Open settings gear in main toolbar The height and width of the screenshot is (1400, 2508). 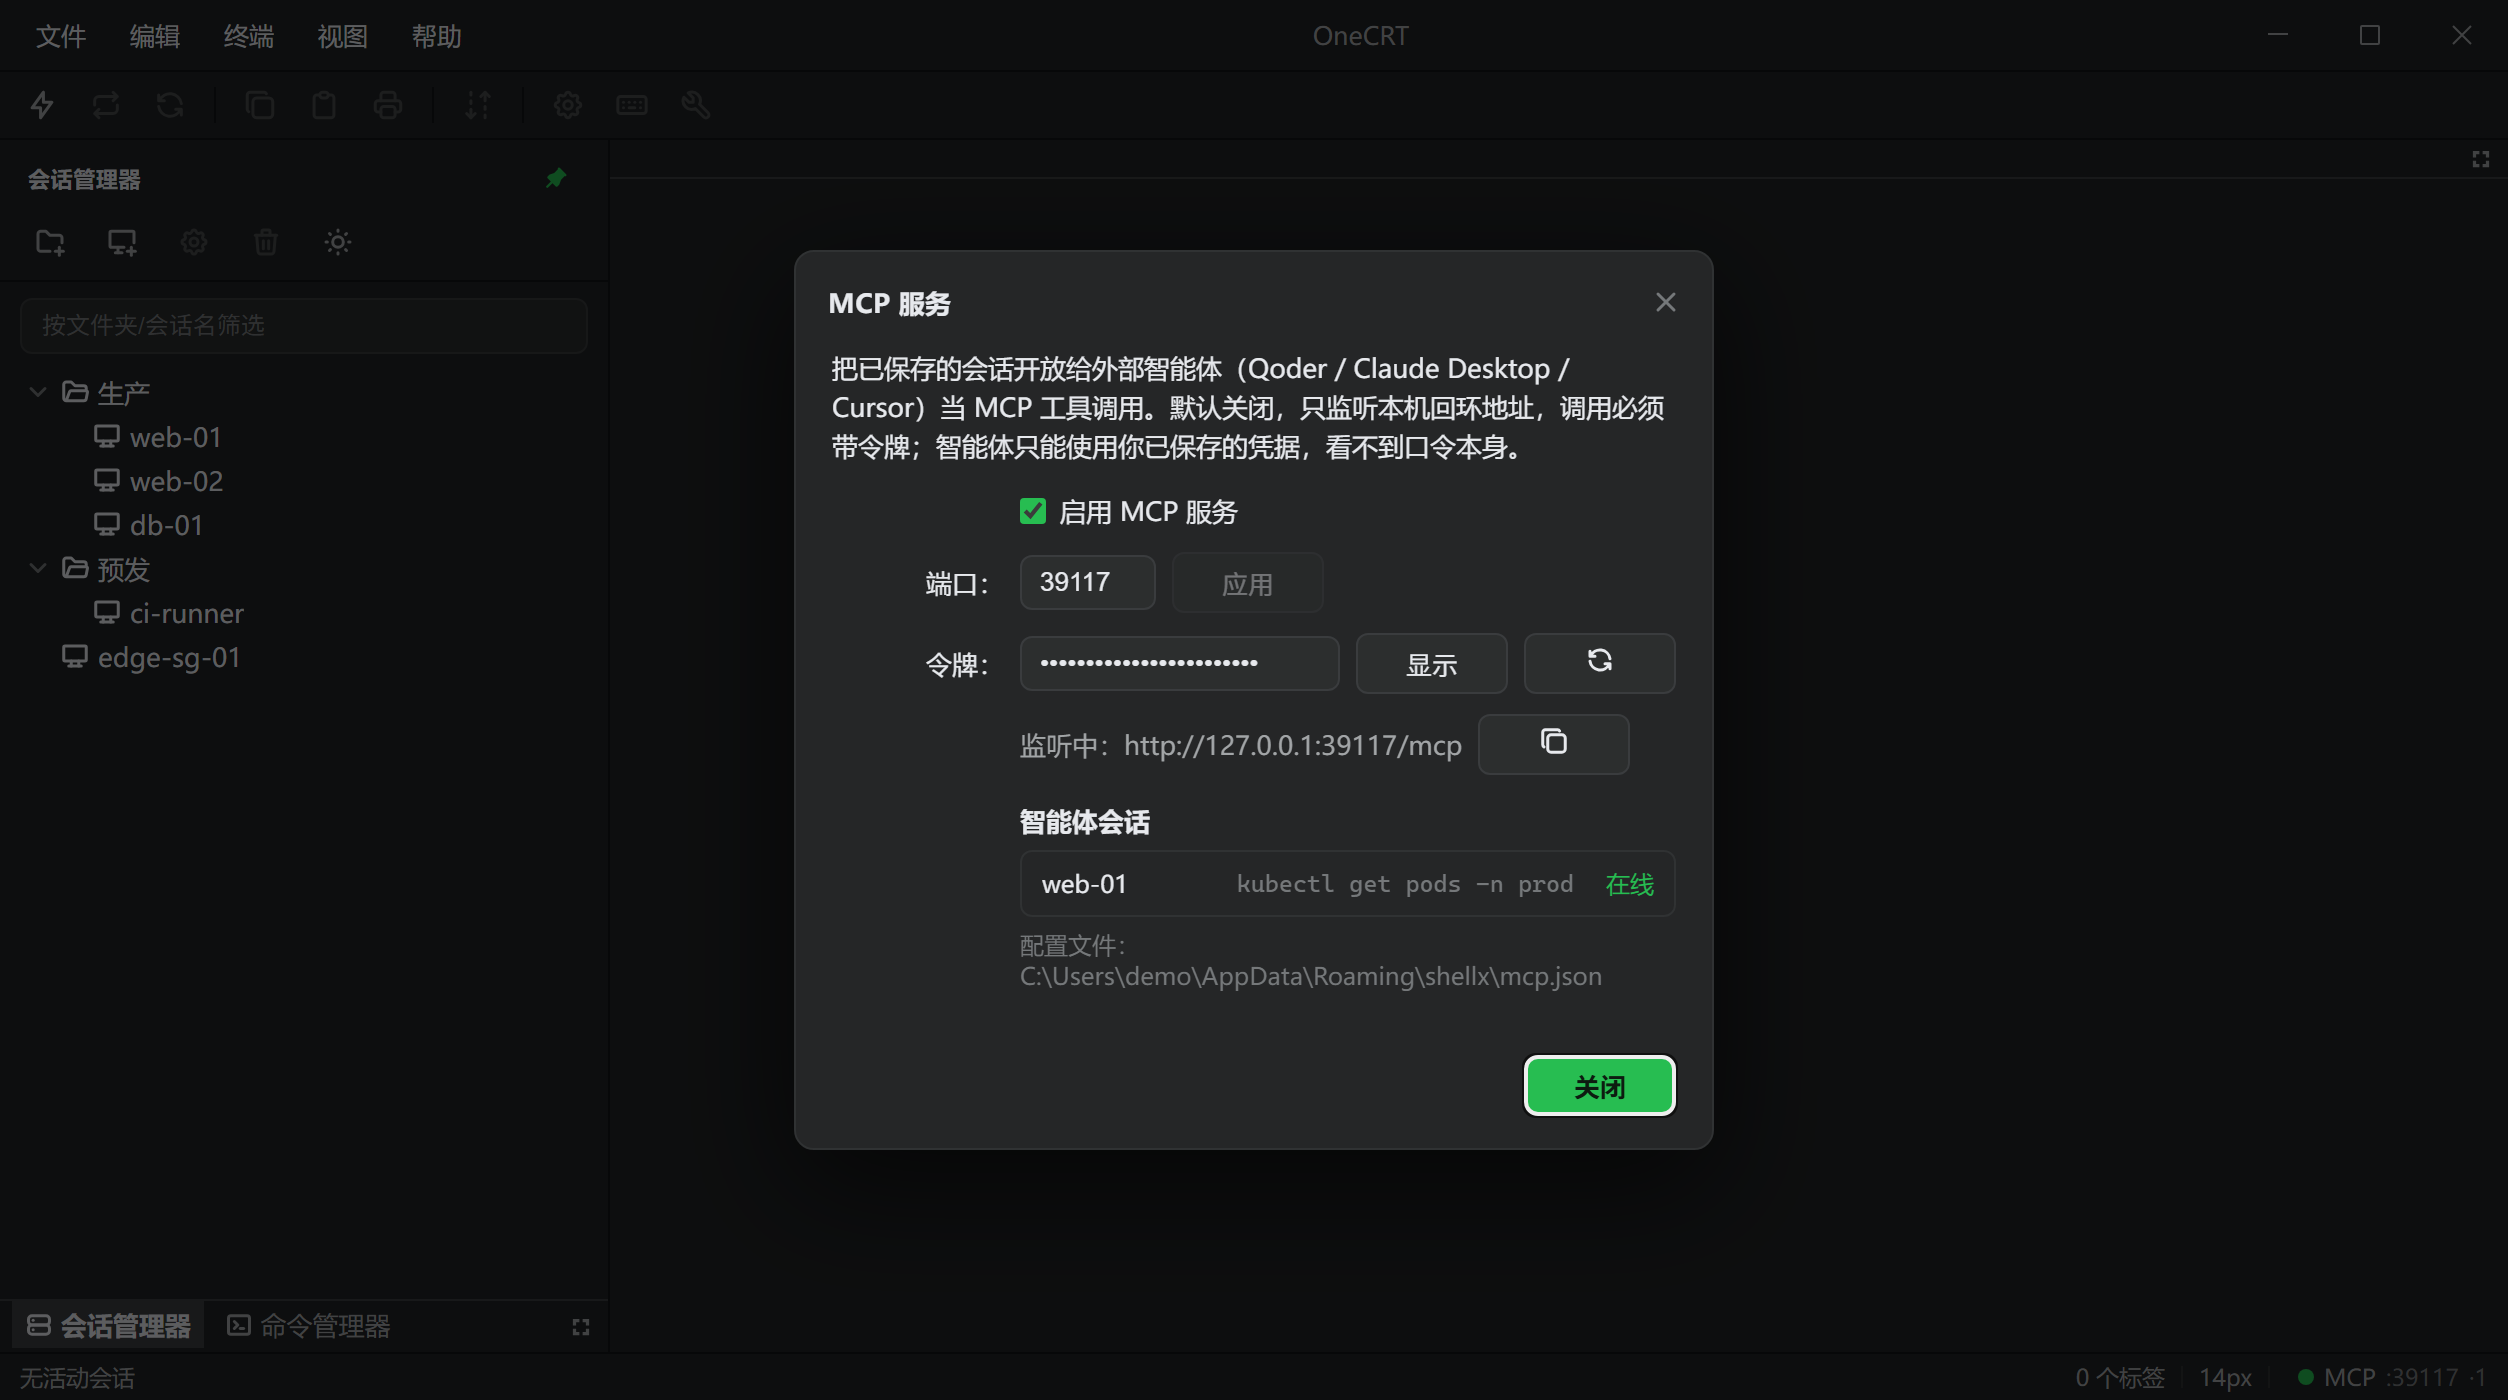568,105
